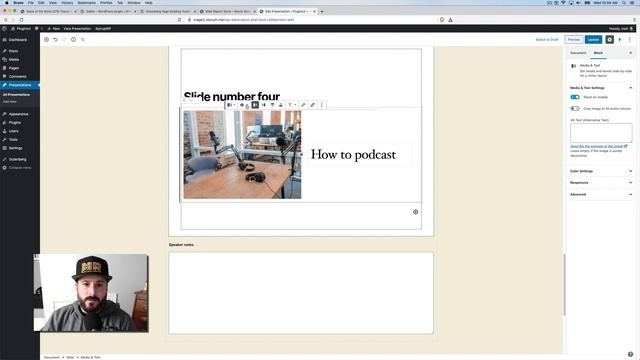This screenshot has height=360, width=640.
Task: Open the content structure info icon
Action: tap(73, 40)
